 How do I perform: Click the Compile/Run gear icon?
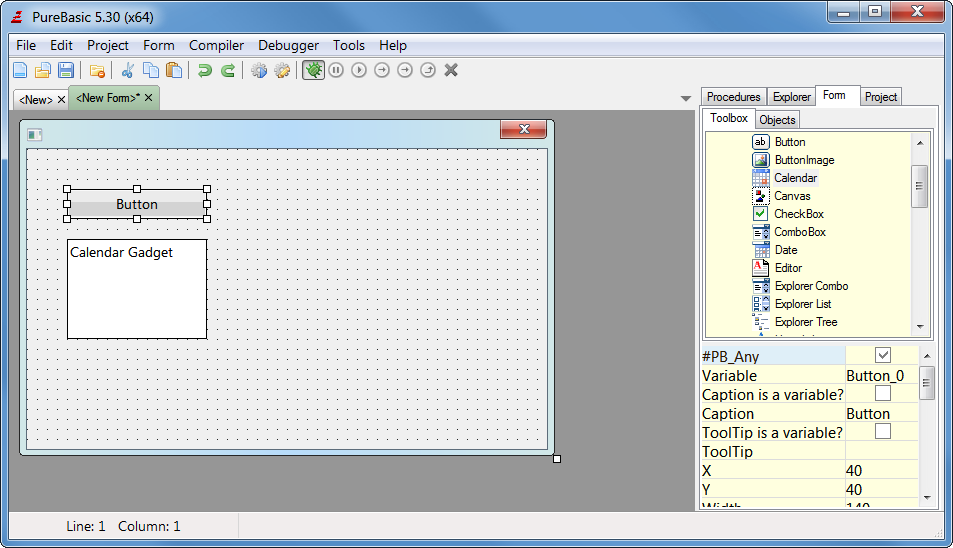[x=259, y=70]
